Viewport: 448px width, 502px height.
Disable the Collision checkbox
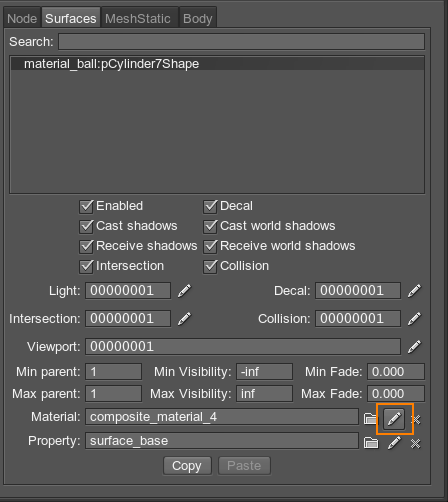point(210,266)
